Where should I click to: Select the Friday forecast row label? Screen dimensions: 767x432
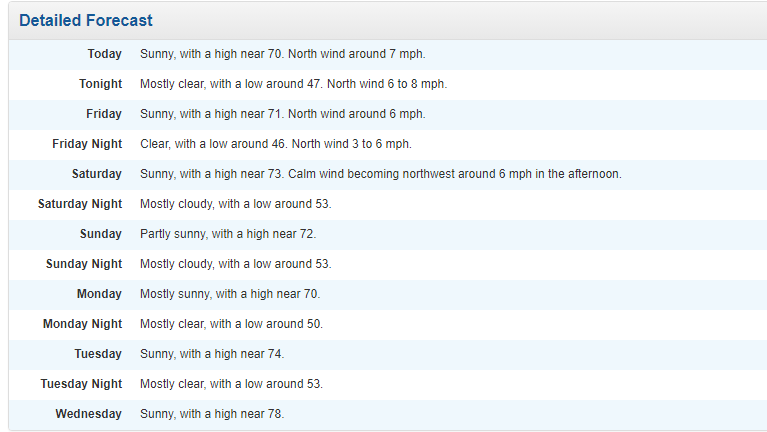(x=104, y=114)
